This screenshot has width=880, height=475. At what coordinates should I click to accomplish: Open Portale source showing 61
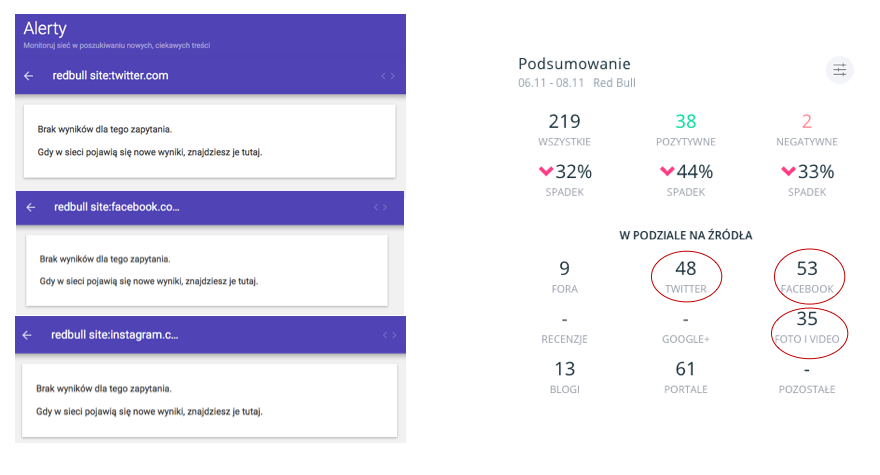[x=685, y=370]
